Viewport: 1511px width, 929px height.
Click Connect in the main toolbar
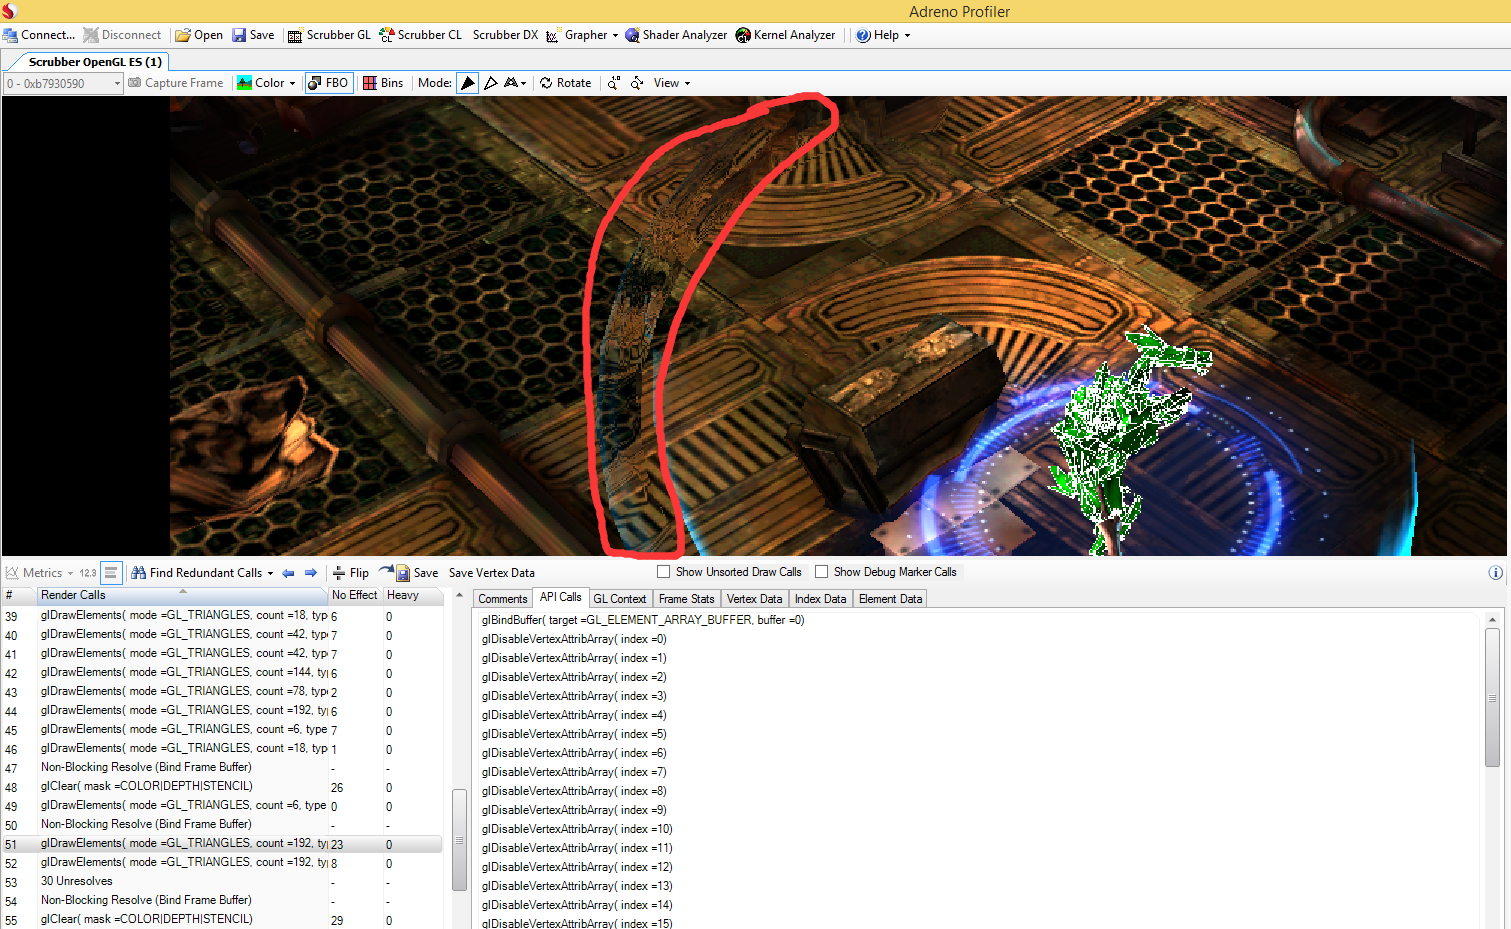coord(39,35)
